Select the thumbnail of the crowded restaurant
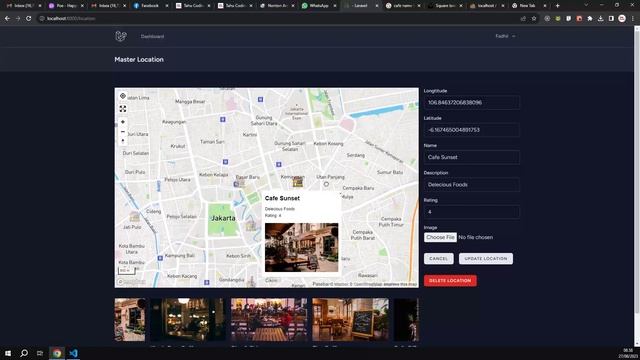 coord(269,320)
